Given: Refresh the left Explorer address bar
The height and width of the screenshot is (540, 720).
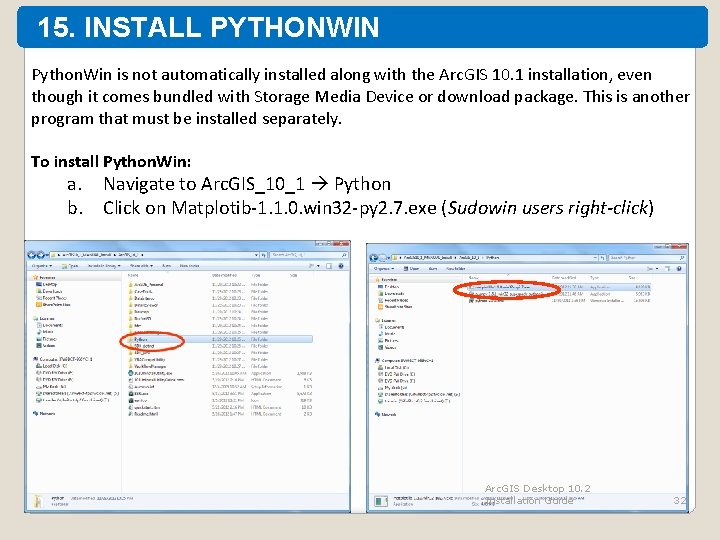Looking at the screenshot, I should 264,254.
